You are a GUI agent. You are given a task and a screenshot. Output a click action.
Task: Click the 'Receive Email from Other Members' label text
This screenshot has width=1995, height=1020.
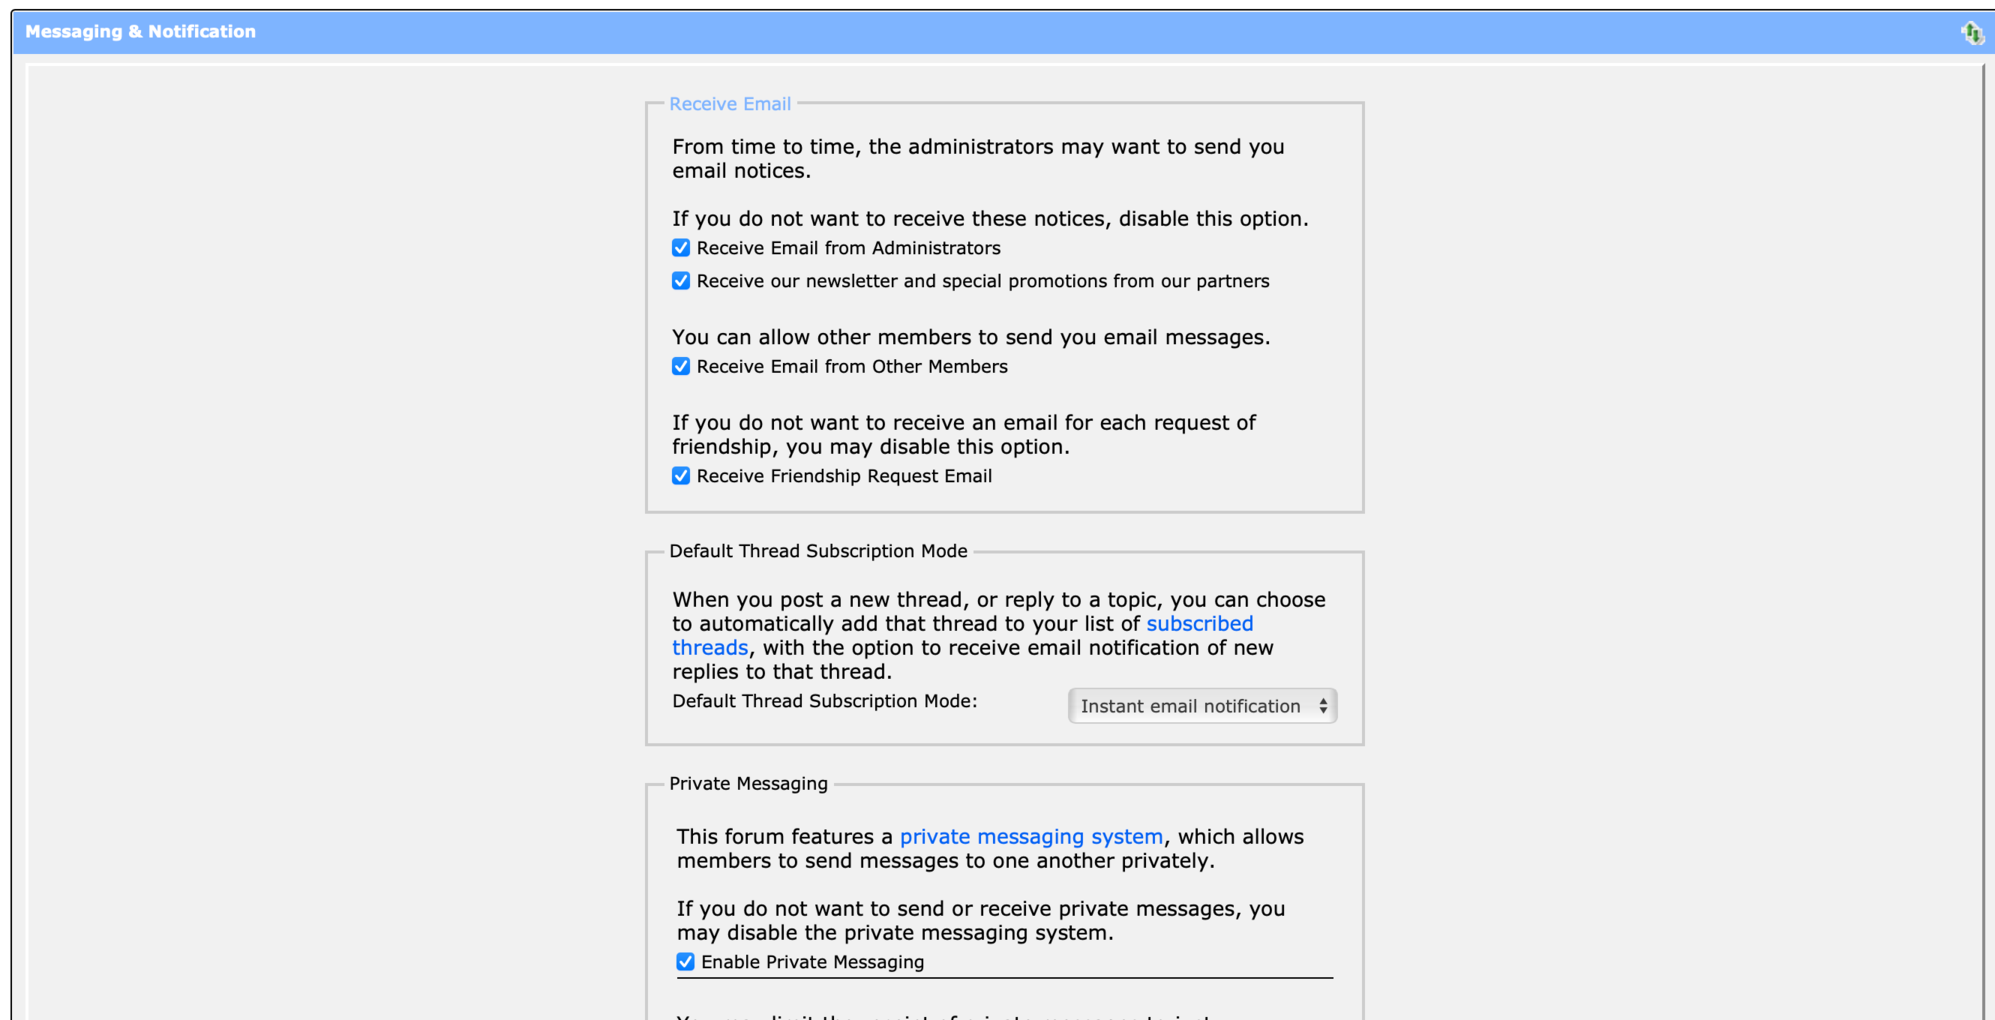click(852, 367)
